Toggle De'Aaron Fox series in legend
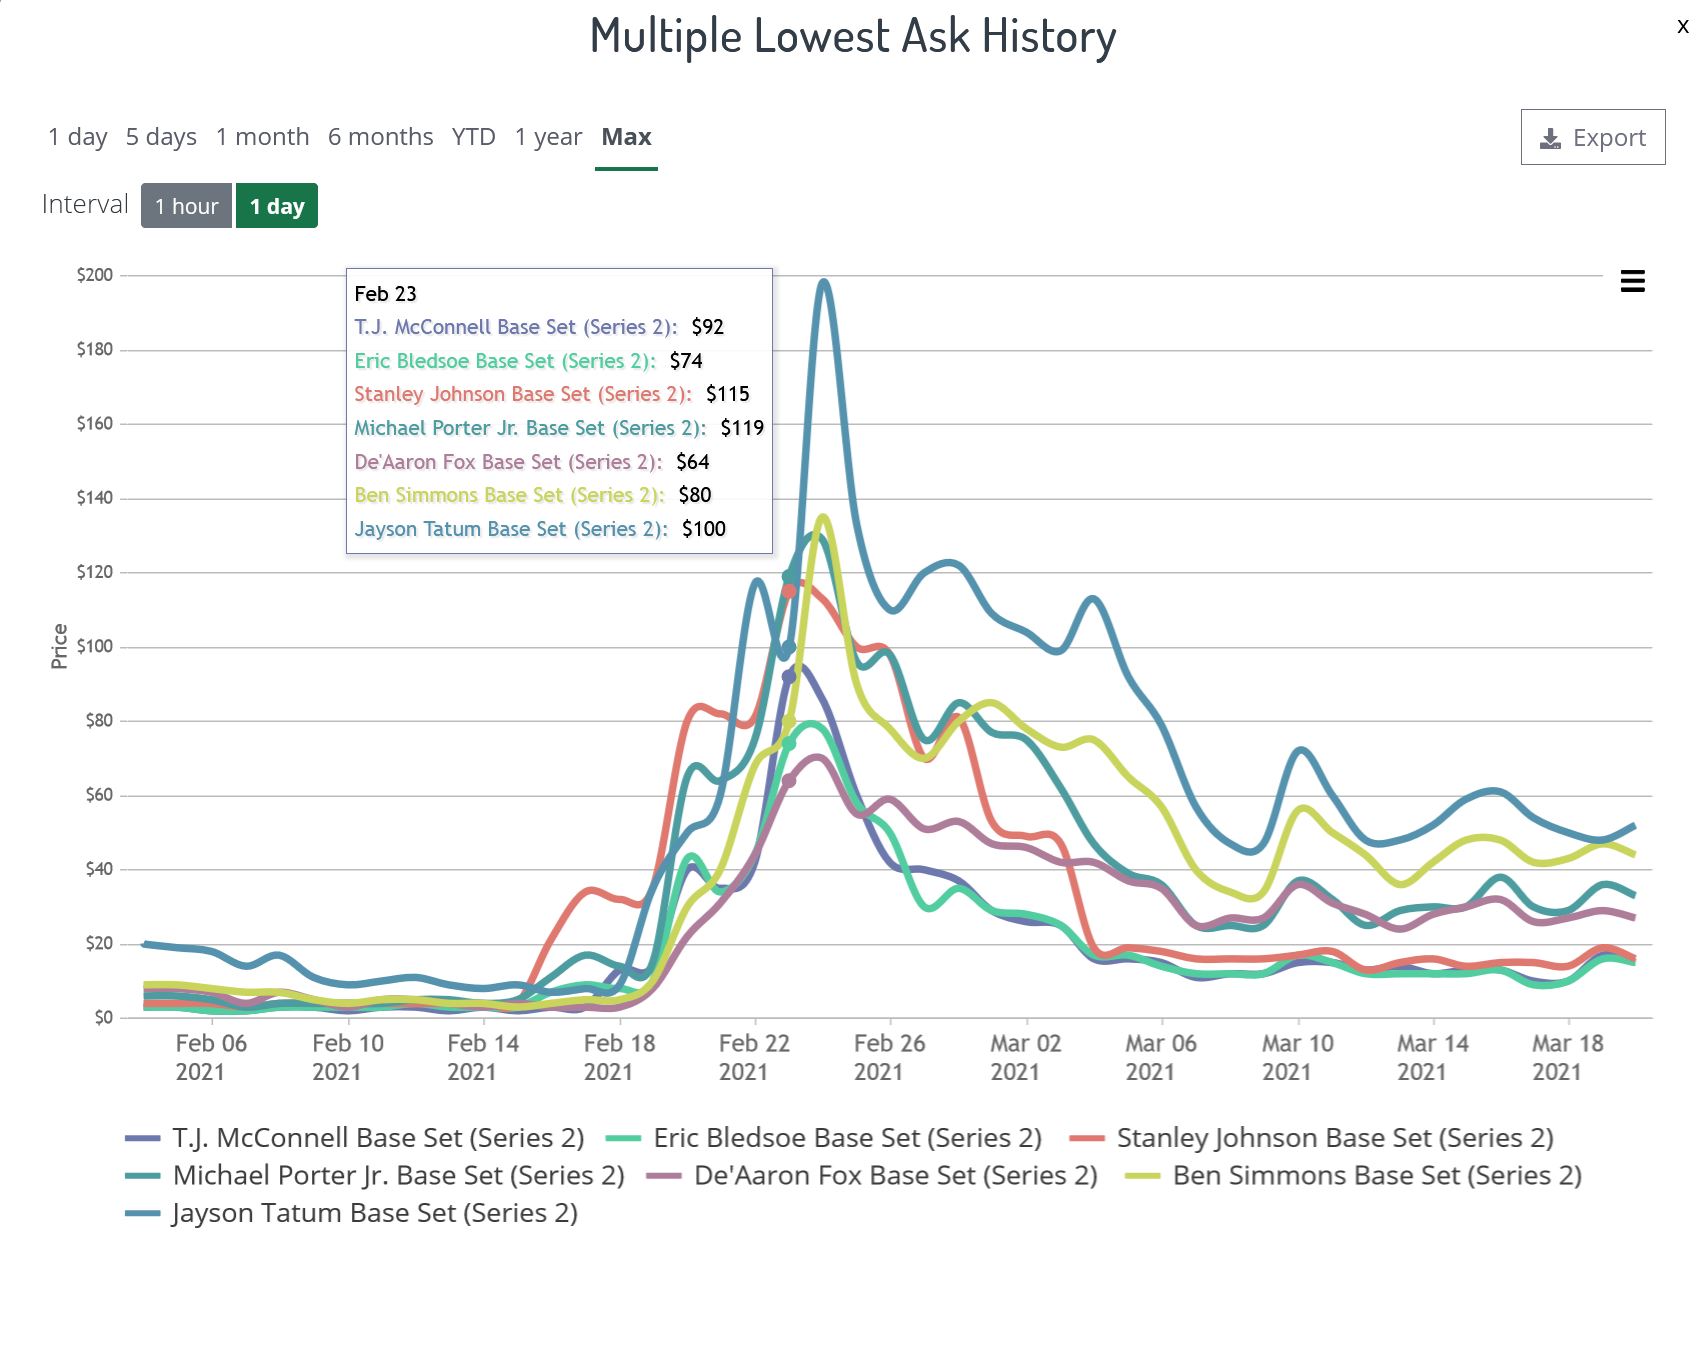The height and width of the screenshot is (1357, 1705). click(x=872, y=1175)
